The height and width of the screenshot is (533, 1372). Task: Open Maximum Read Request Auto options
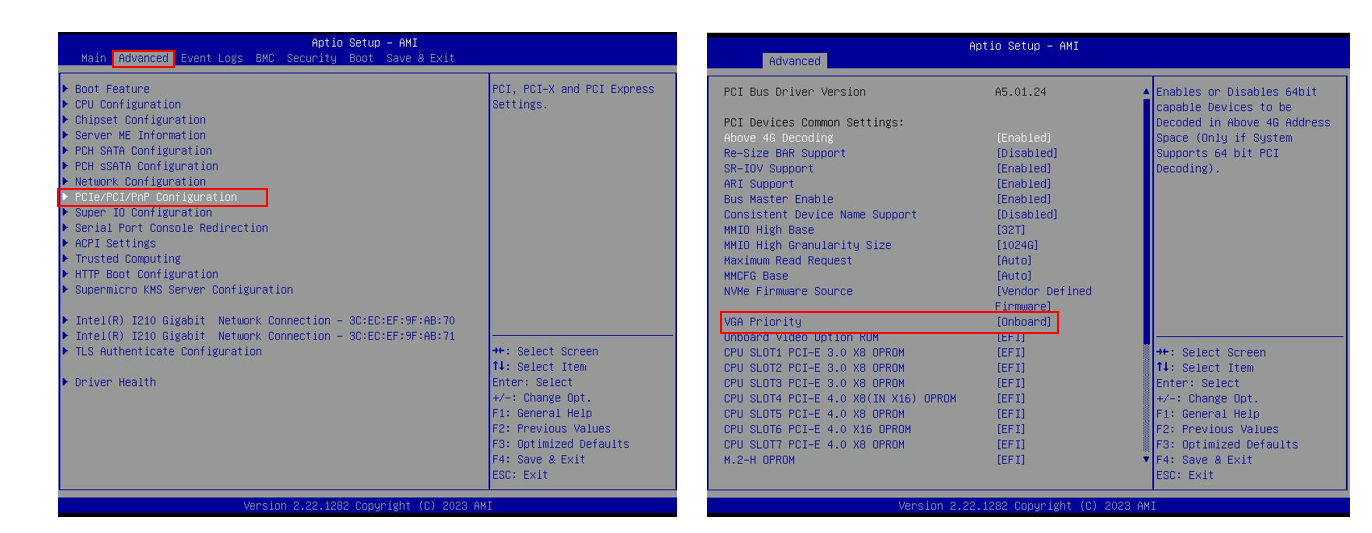[1013, 261]
